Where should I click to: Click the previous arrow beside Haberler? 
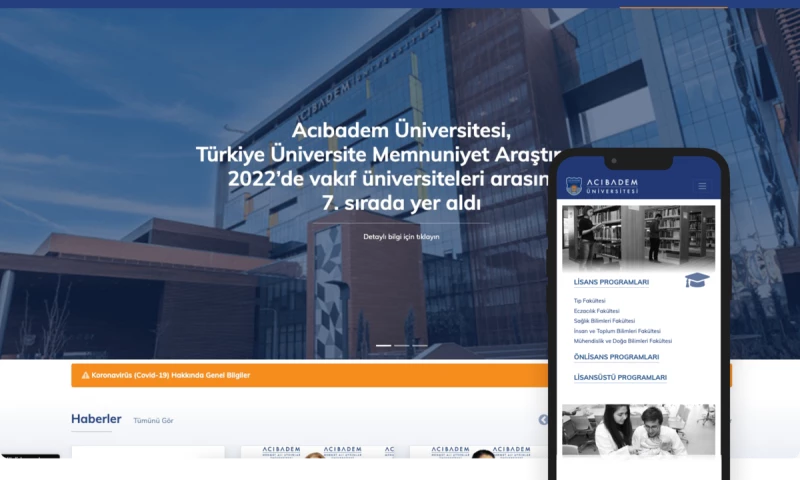click(x=543, y=419)
